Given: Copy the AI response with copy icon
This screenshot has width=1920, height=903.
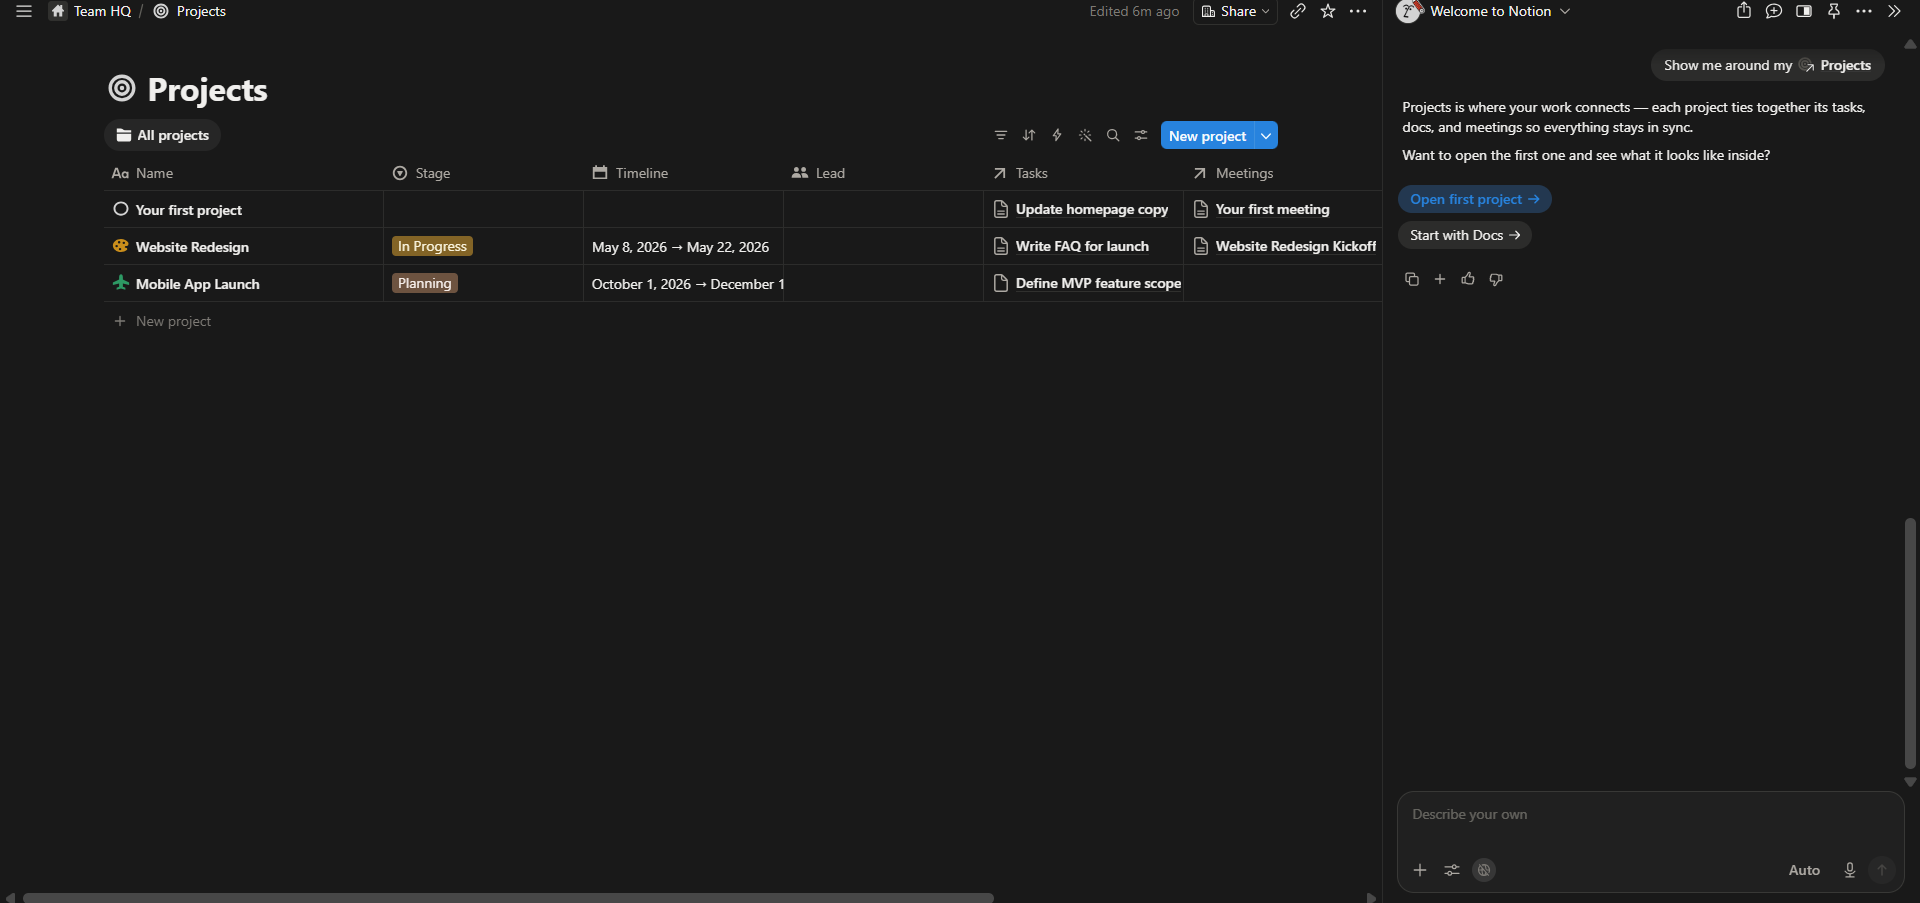Looking at the screenshot, I should pyautogui.click(x=1412, y=279).
